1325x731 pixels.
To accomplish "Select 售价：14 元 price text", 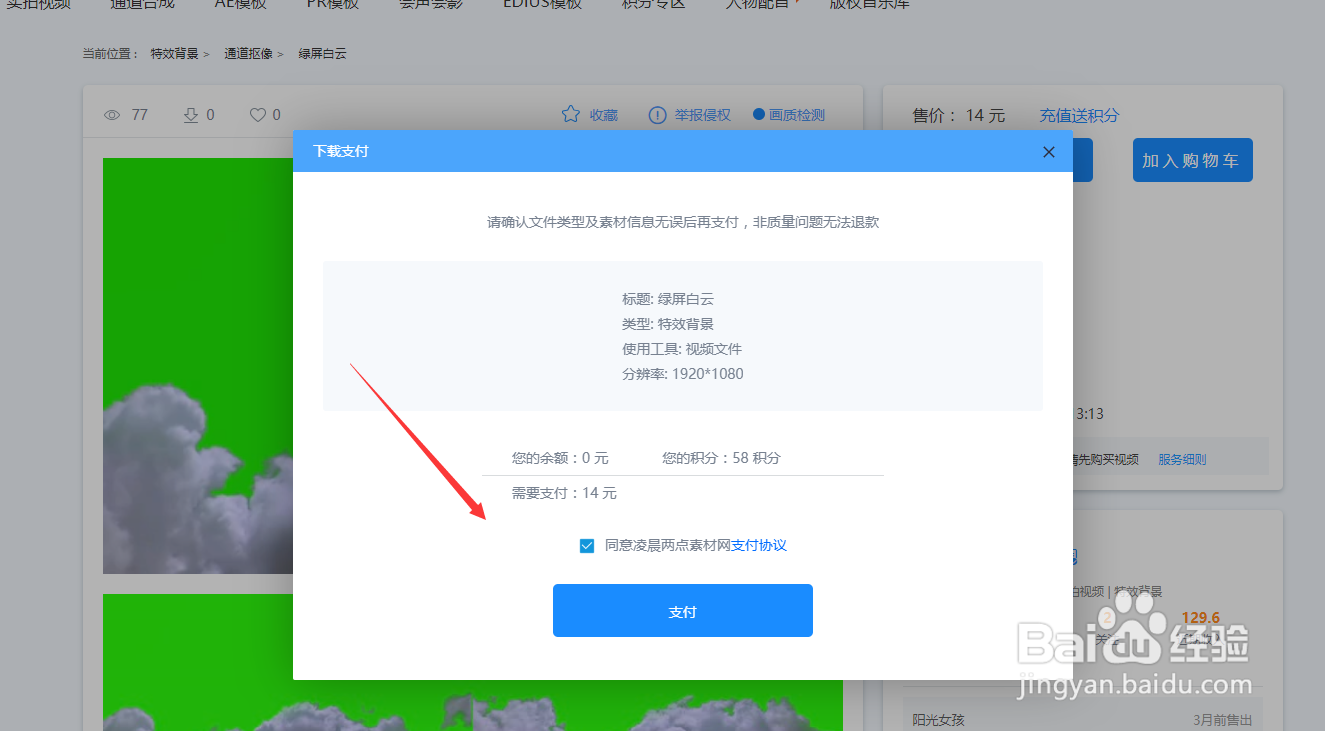I will 959,116.
